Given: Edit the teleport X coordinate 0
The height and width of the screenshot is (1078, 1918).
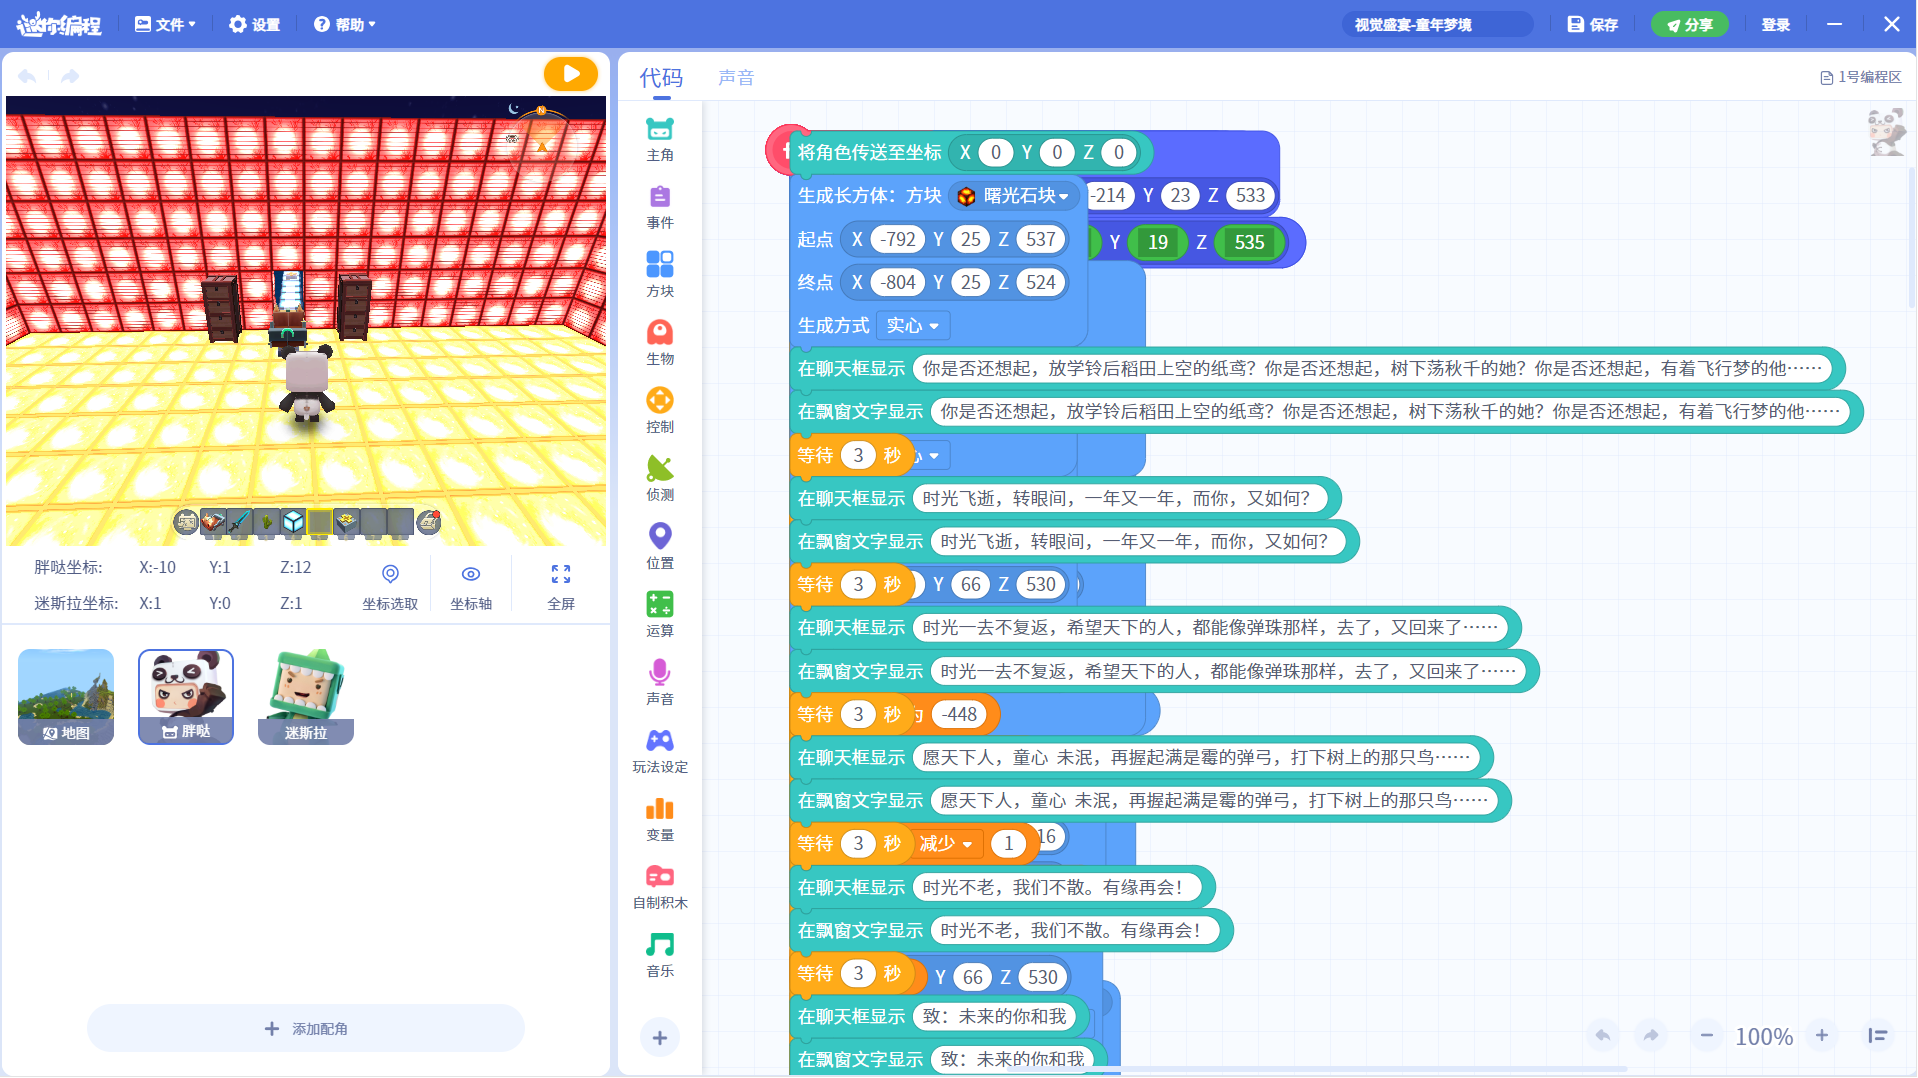Looking at the screenshot, I should (995, 153).
